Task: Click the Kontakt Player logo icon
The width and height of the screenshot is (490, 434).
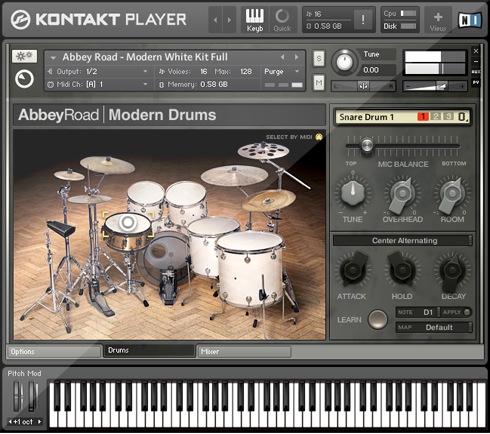Action: pyautogui.click(x=20, y=20)
